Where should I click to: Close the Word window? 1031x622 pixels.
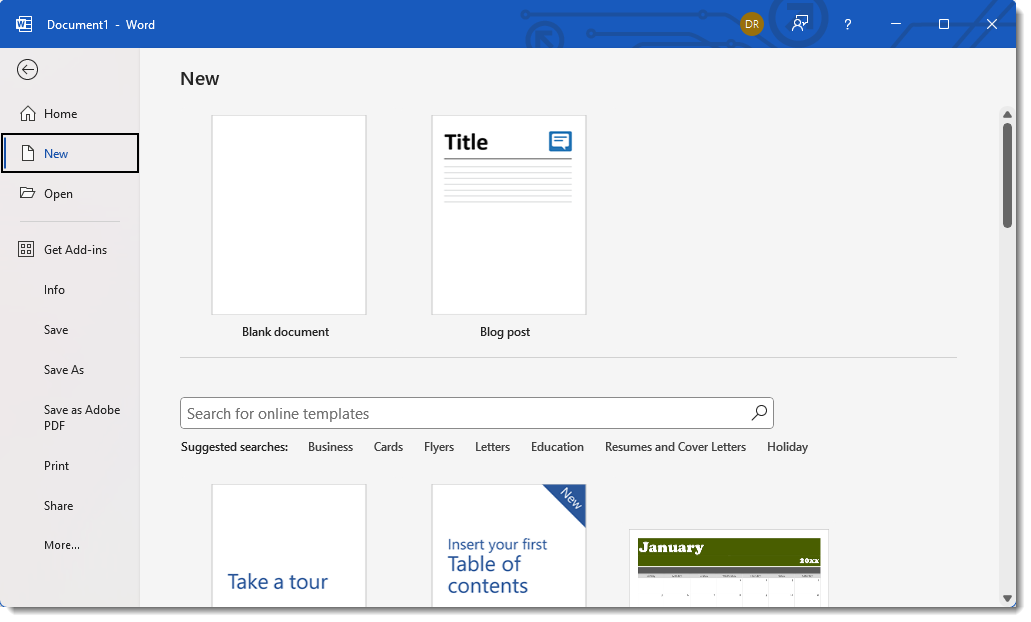coord(992,24)
